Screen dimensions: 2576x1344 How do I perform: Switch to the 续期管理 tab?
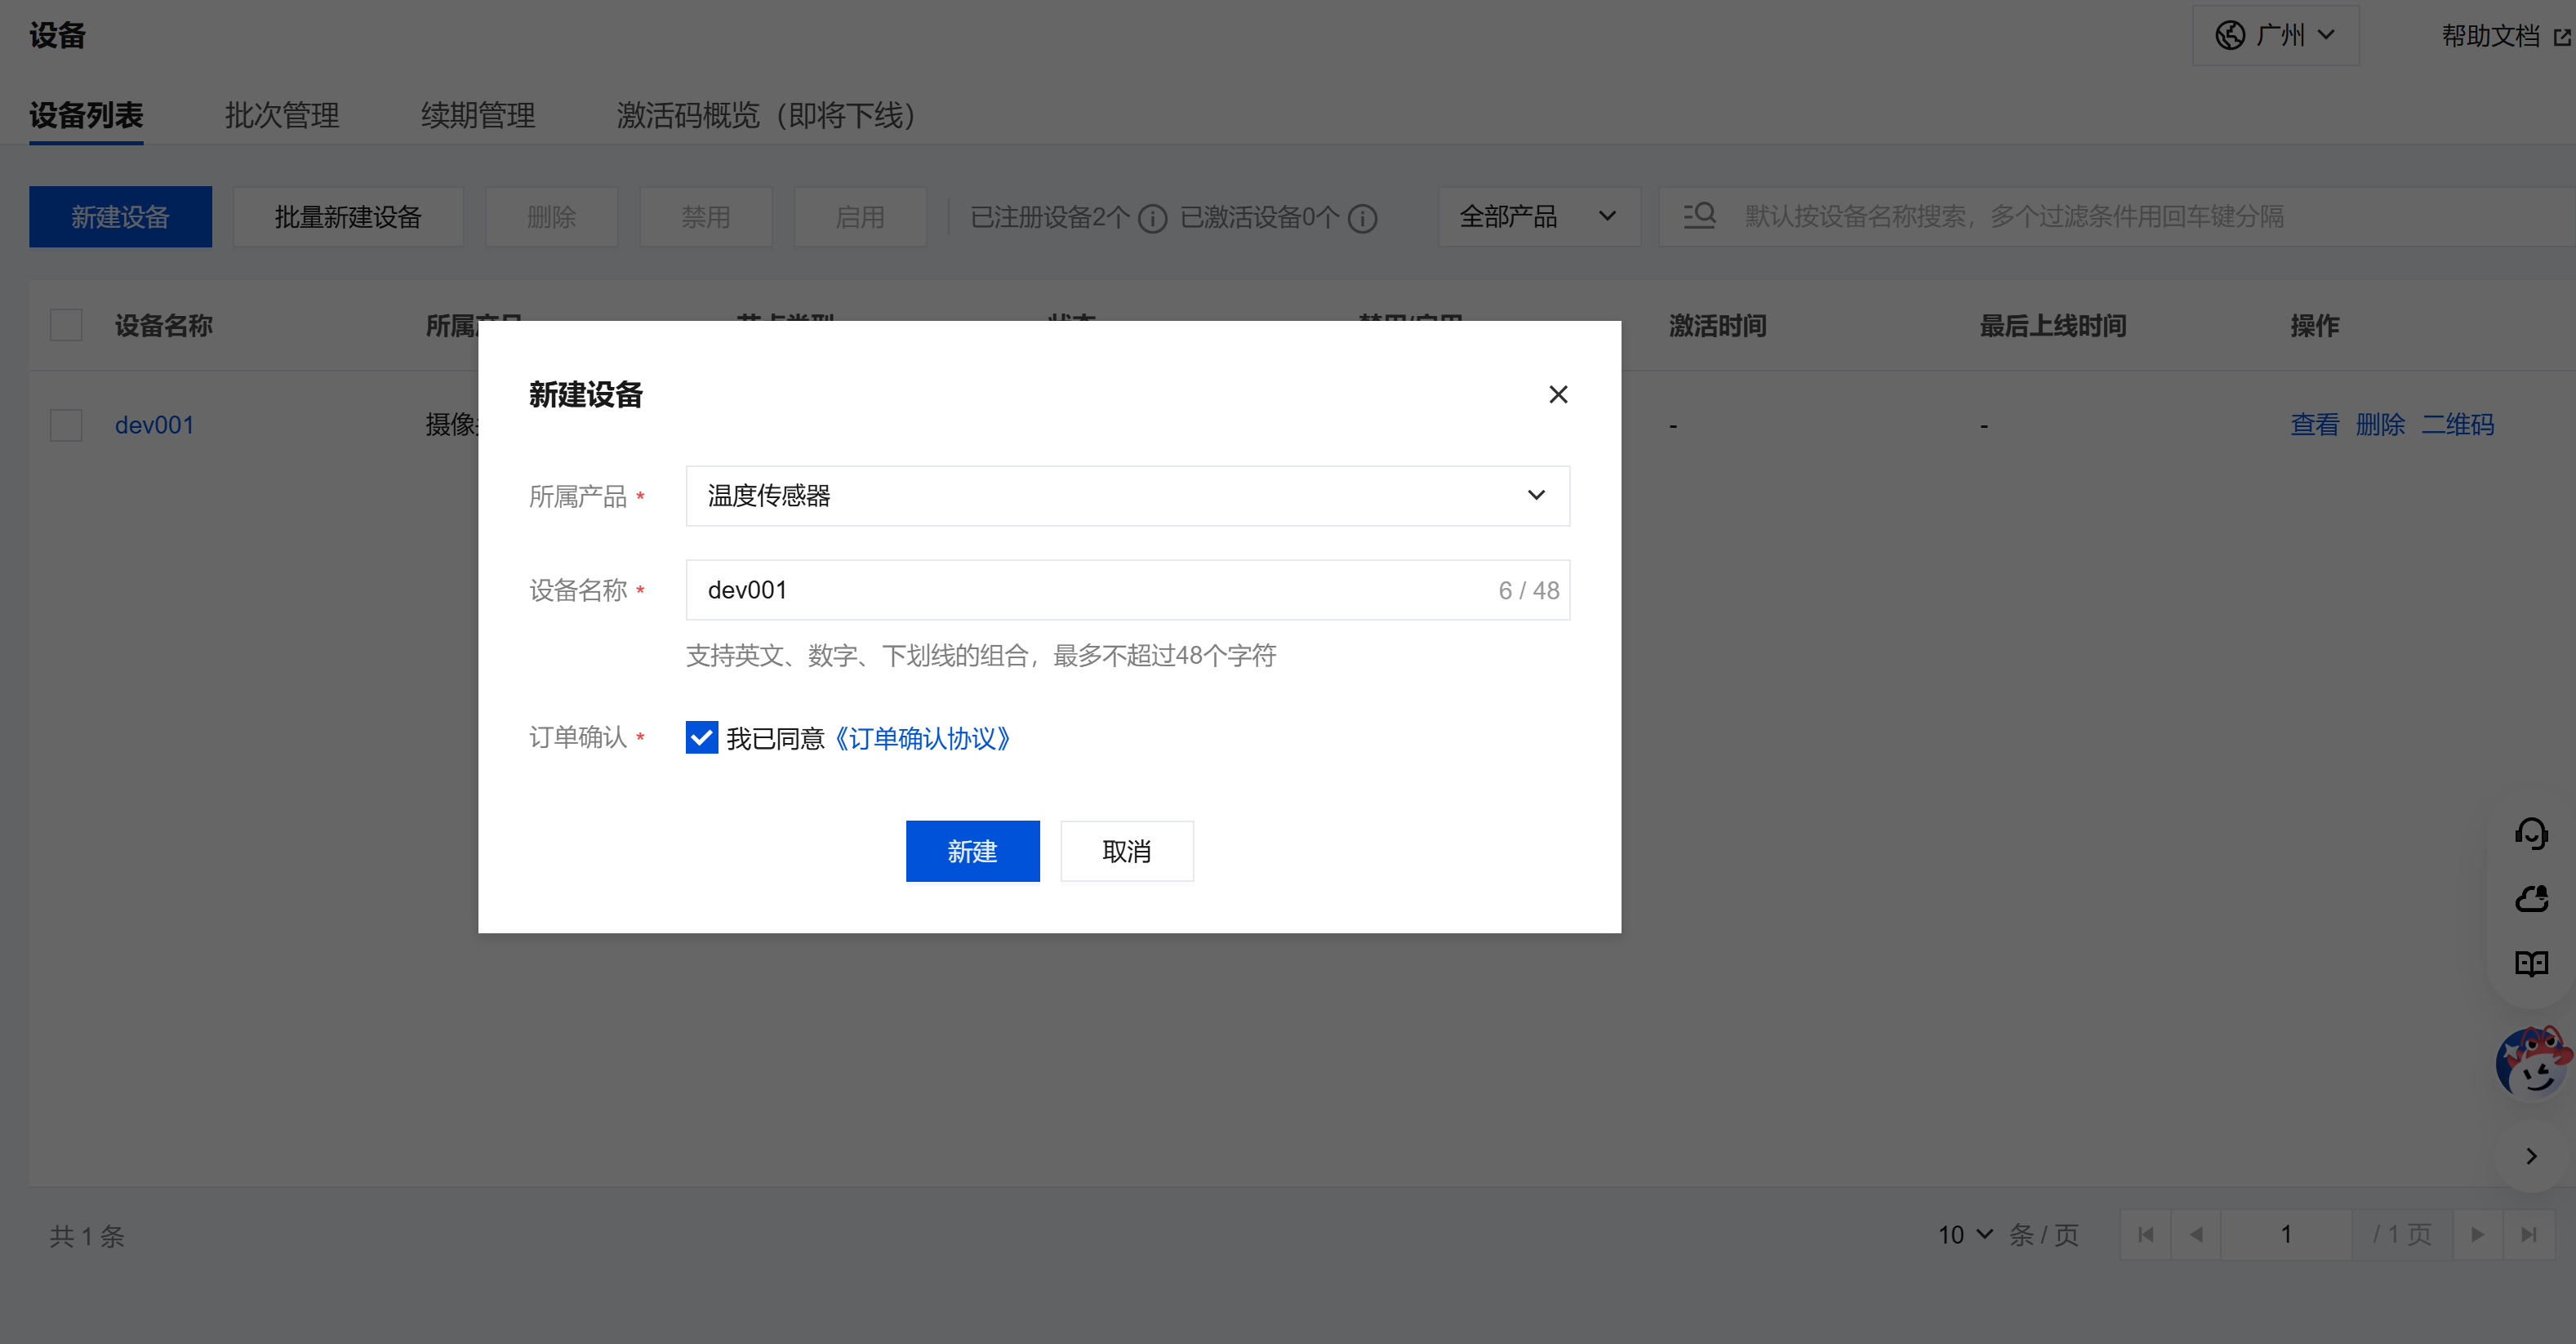click(478, 116)
